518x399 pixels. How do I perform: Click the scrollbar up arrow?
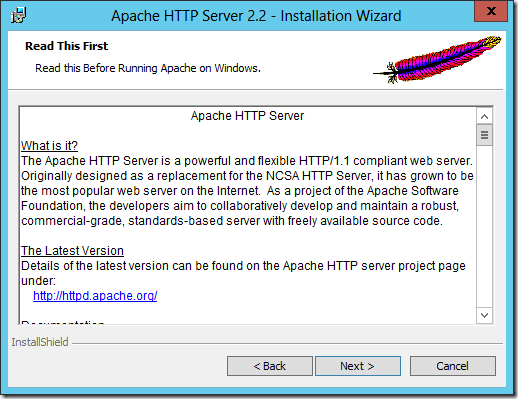coord(484,116)
